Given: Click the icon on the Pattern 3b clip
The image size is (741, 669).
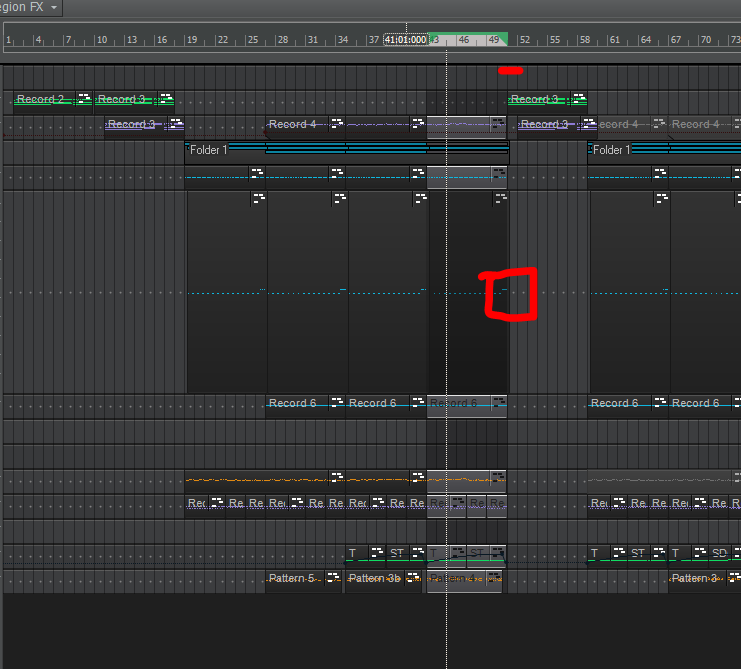Looking at the screenshot, I should (x=414, y=577).
